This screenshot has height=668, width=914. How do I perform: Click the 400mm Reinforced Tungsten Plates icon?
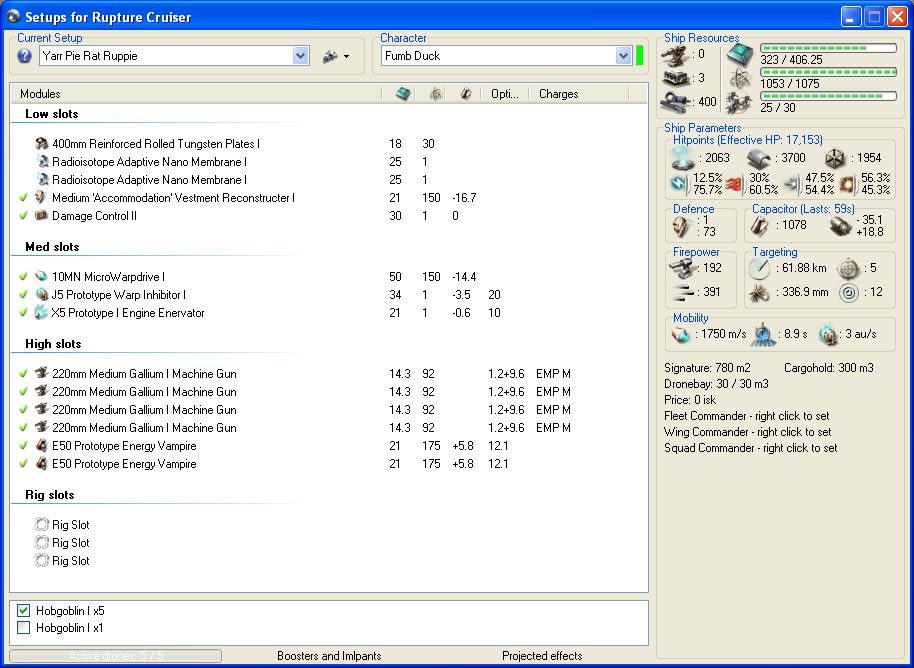coord(42,144)
